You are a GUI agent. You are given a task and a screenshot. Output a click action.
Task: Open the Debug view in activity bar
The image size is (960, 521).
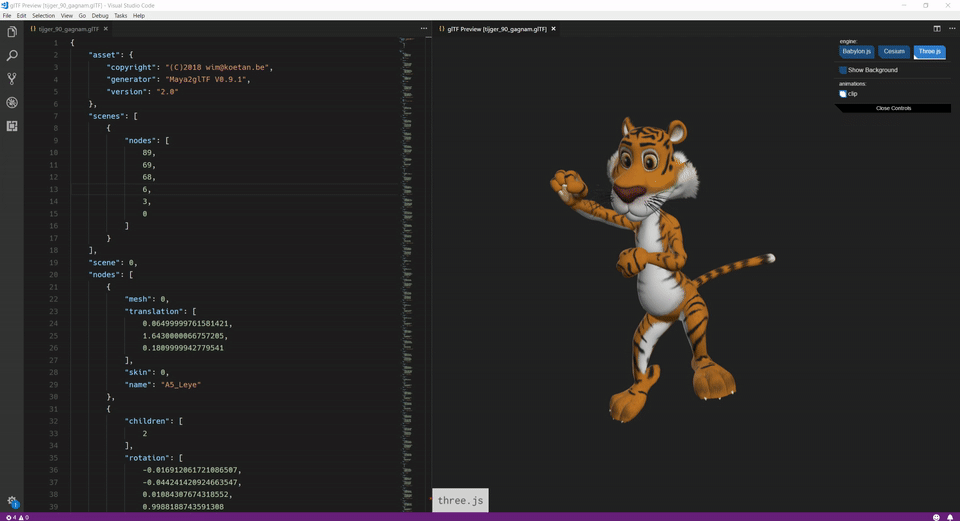pyautogui.click(x=12, y=102)
